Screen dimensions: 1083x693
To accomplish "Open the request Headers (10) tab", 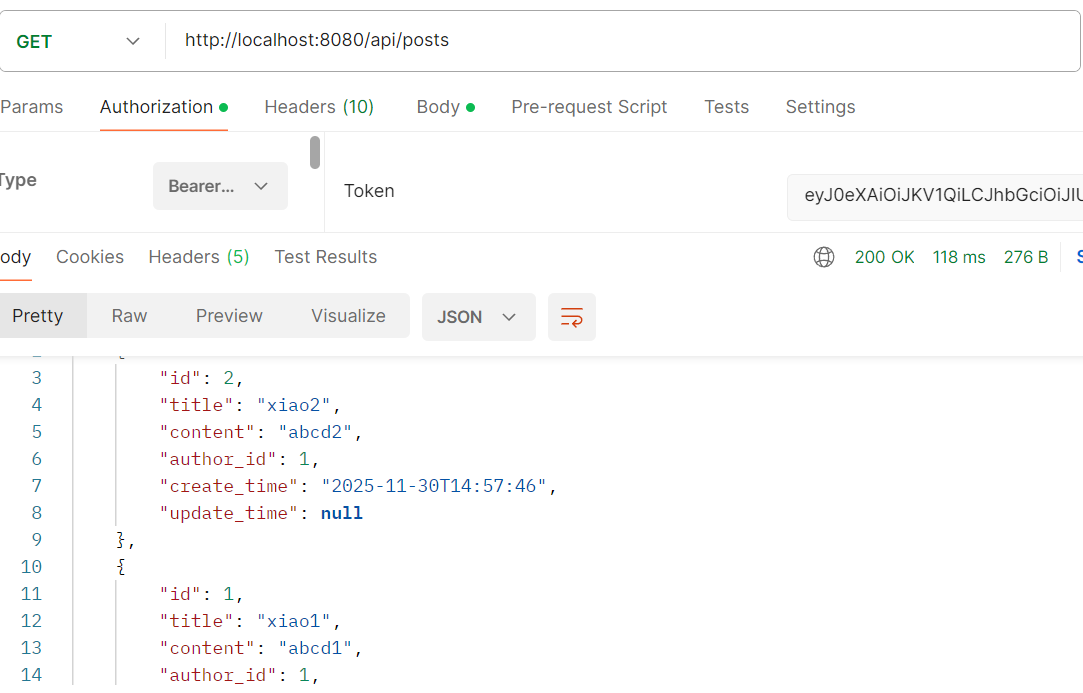I will (x=319, y=107).
